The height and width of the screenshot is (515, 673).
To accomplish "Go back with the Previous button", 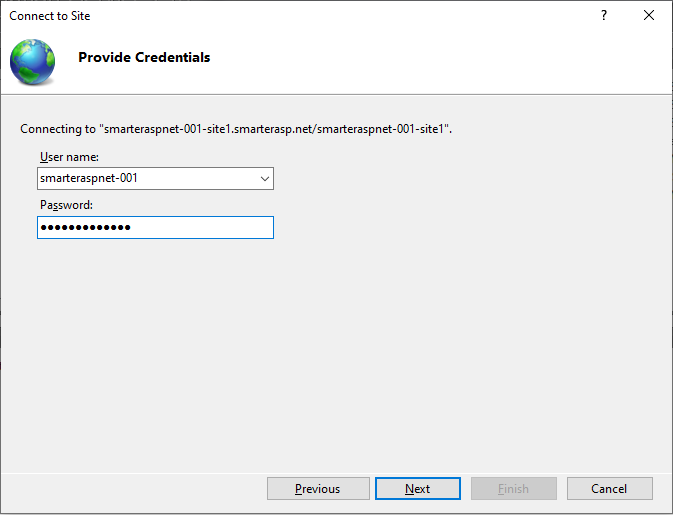I will click(318, 488).
